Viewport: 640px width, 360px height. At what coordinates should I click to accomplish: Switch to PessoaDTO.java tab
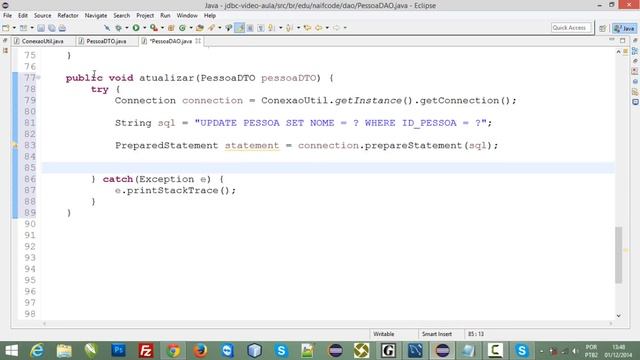click(106, 41)
